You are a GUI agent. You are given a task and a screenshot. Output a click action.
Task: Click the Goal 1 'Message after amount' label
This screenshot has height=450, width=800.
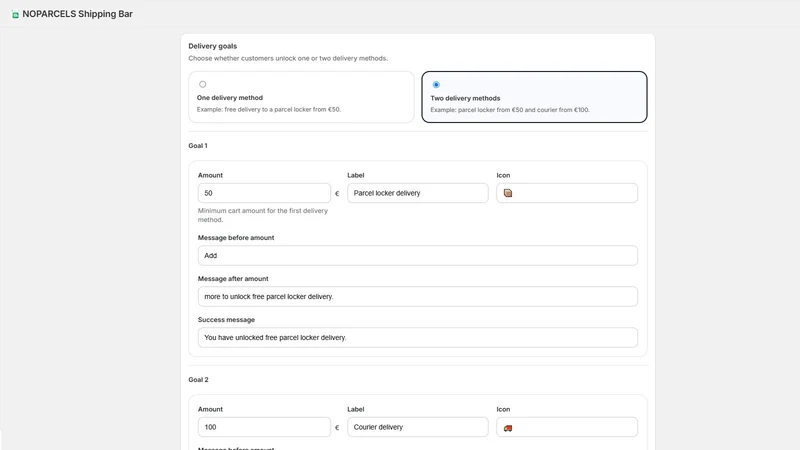pos(233,279)
